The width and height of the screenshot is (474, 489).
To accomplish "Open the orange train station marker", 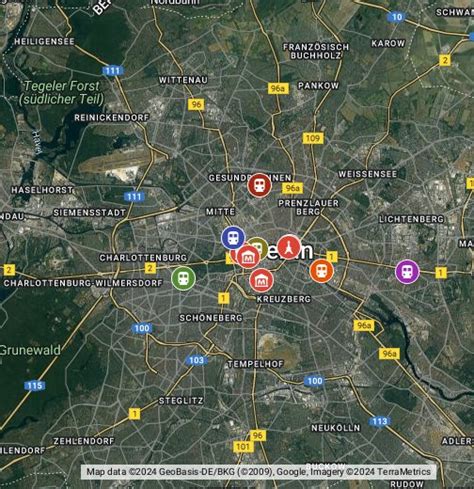I will pyautogui.click(x=322, y=271).
